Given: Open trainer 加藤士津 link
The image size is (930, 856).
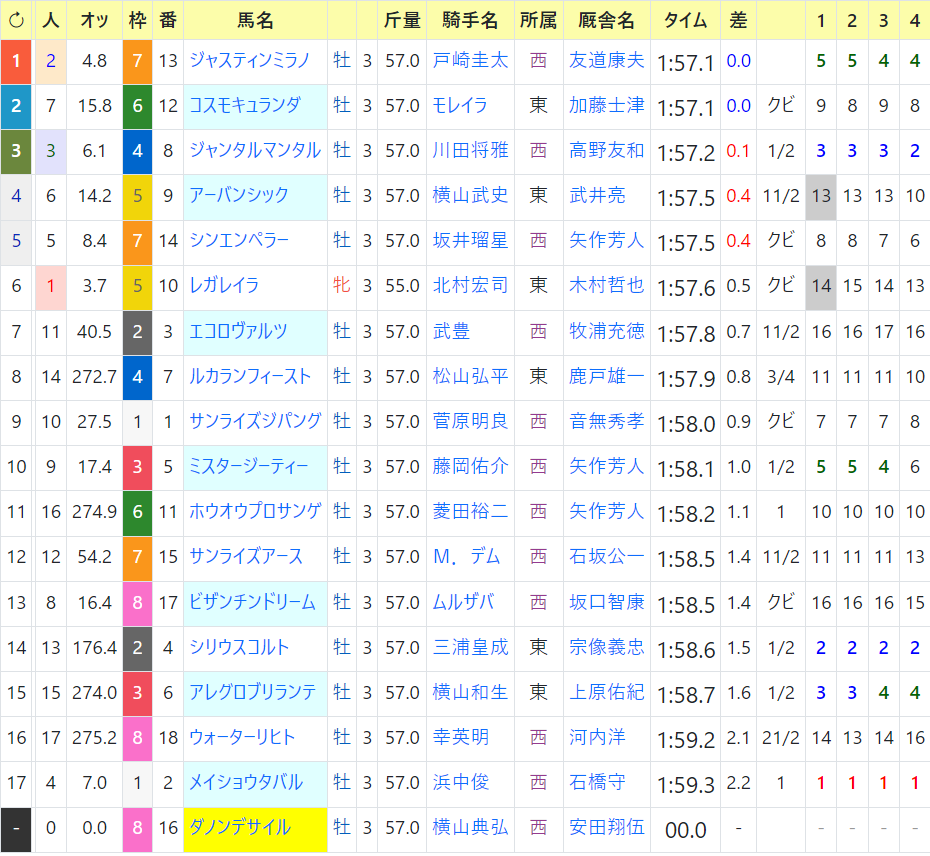Looking at the screenshot, I should click(607, 106).
